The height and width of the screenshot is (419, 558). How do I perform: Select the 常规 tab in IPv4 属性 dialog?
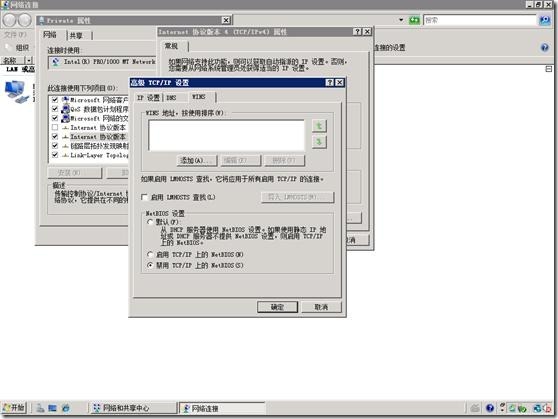(171, 46)
